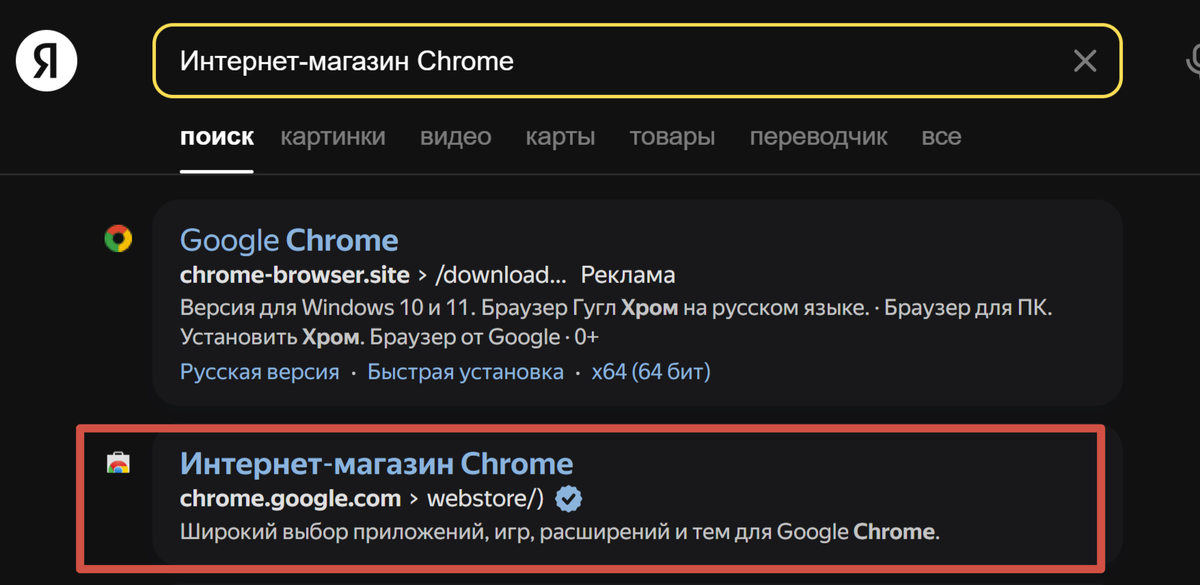Clear the search query with X

point(1085,62)
